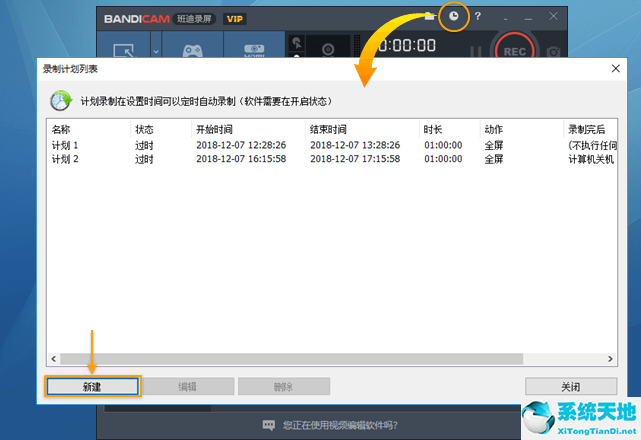Viewport: 641px width, 440px height.
Task: Open the video editing software prompt link
Action: pyautogui.click(x=340, y=425)
